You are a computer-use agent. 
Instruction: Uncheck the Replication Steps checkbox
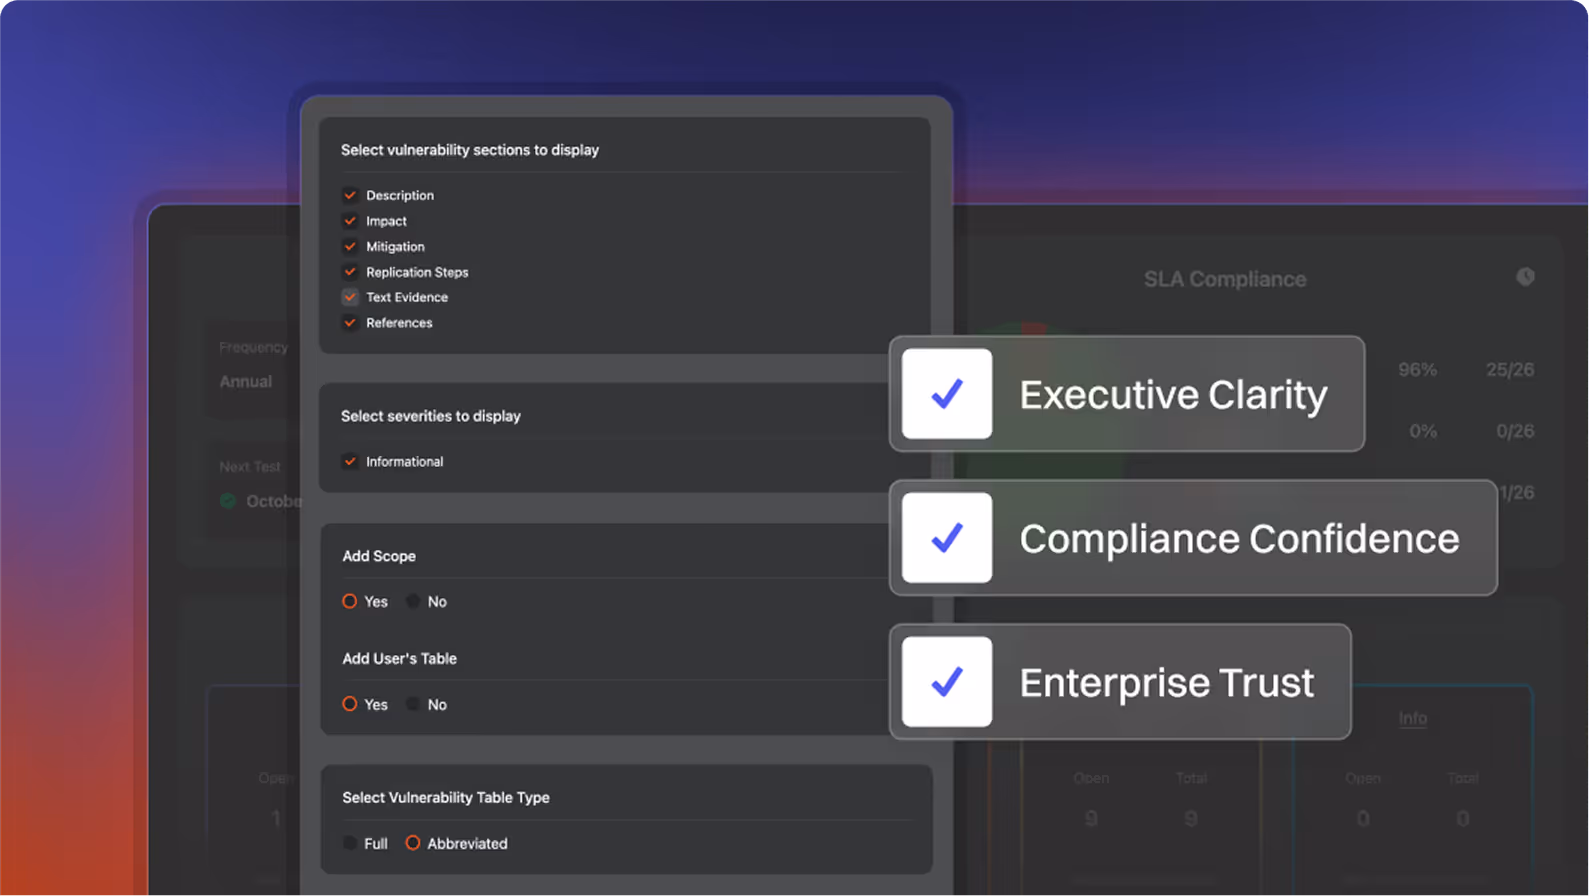coord(350,272)
